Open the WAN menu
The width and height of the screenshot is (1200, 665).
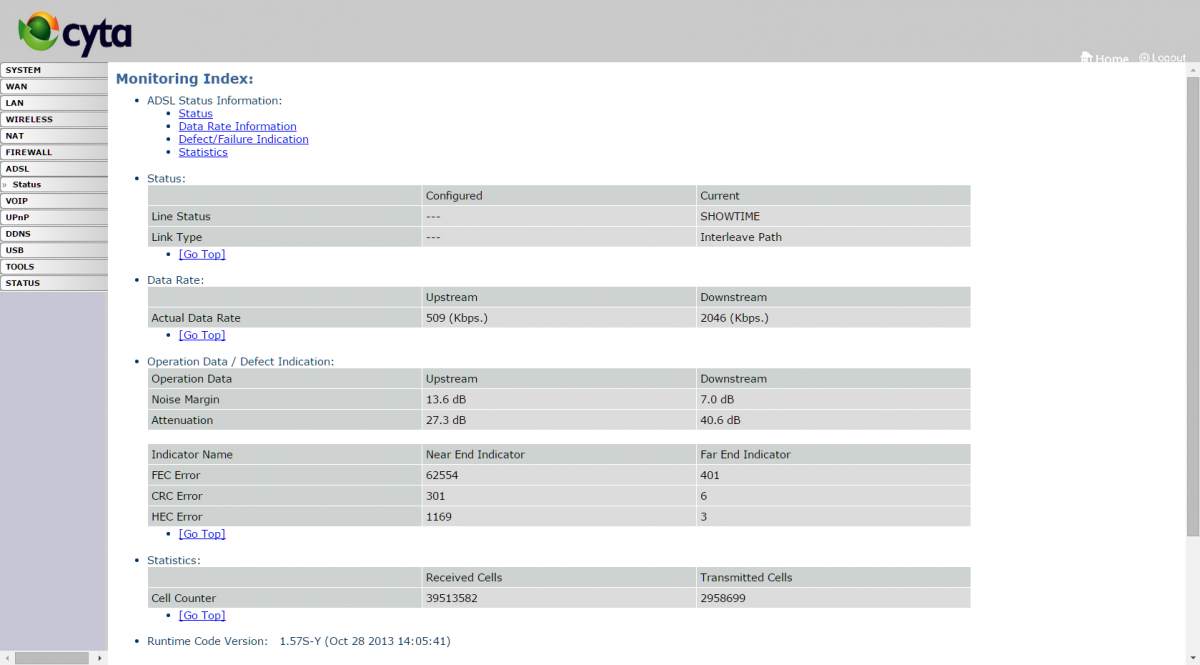[54, 87]
